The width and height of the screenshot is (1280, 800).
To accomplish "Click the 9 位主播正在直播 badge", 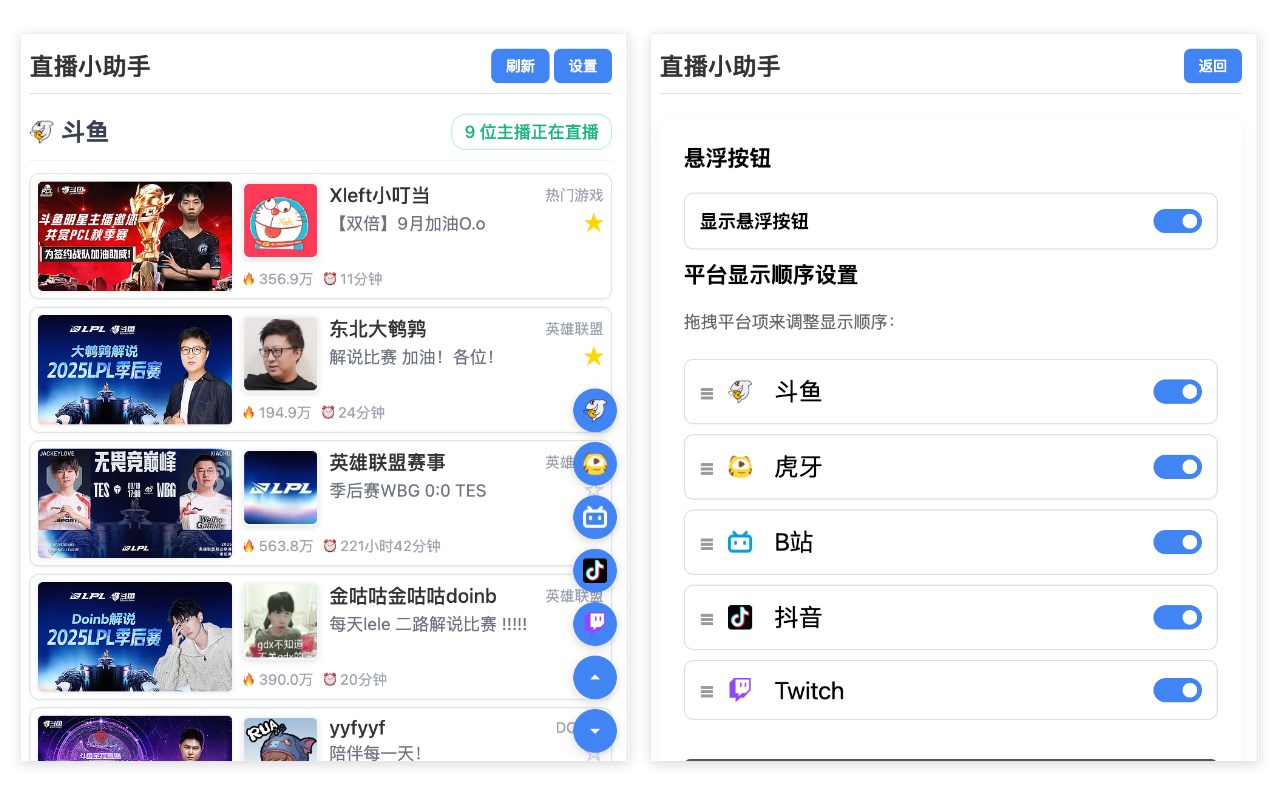I will click(x=531, y=132).
